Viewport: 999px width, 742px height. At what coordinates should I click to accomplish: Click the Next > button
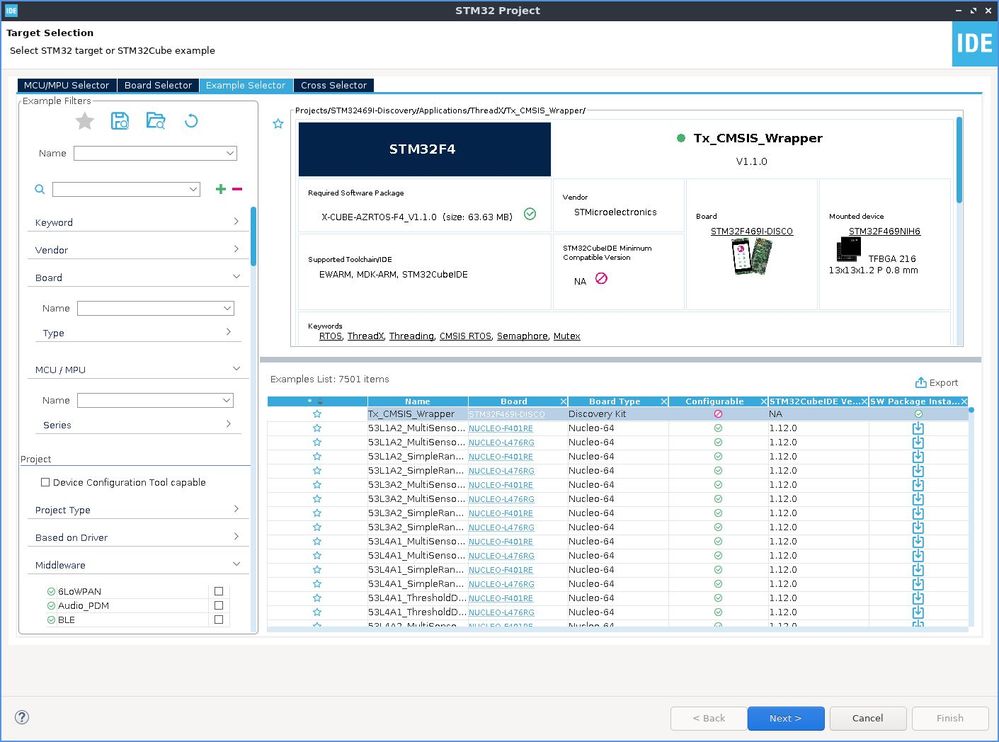786,718
